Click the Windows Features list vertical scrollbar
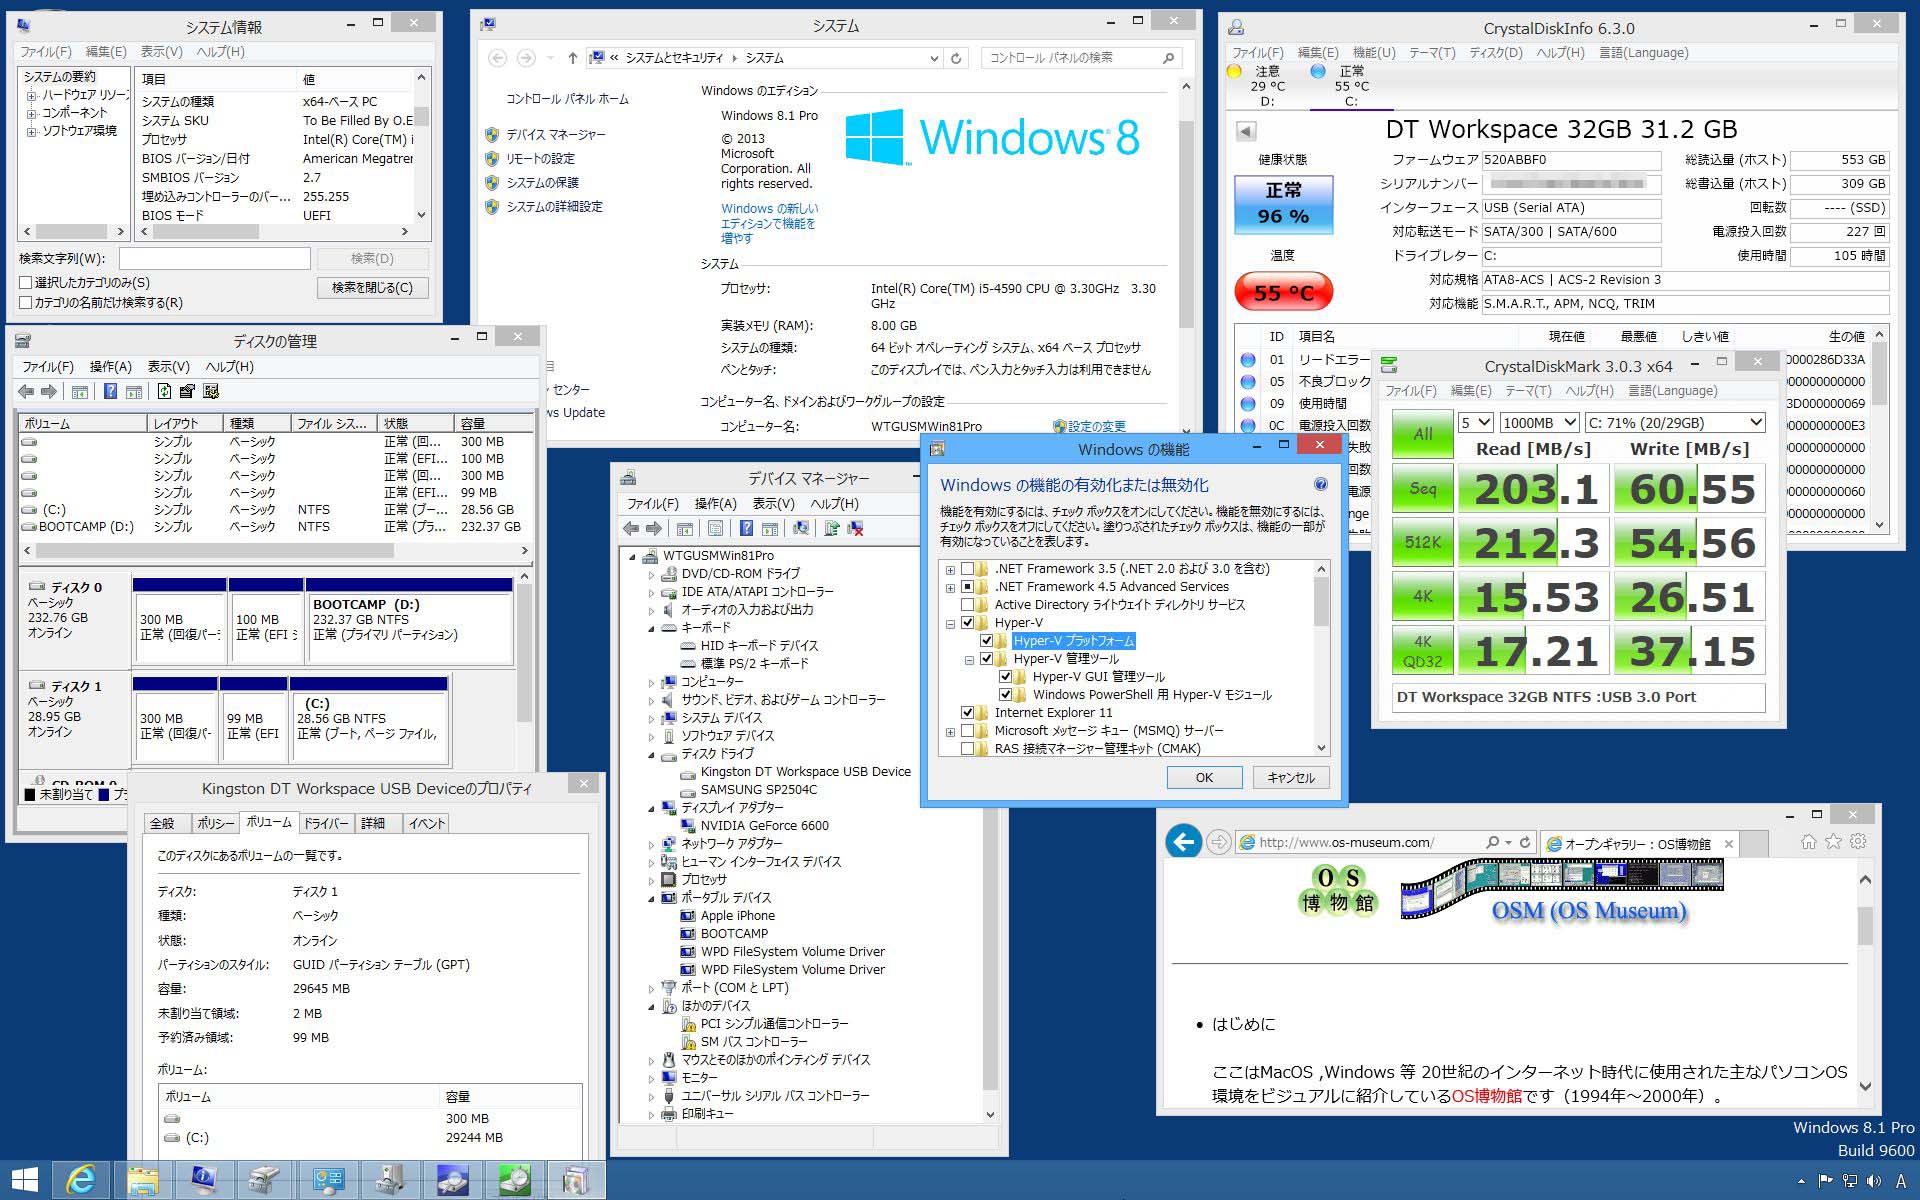Screen dimensions: 1920x1200 click(x=1321, y=658)
